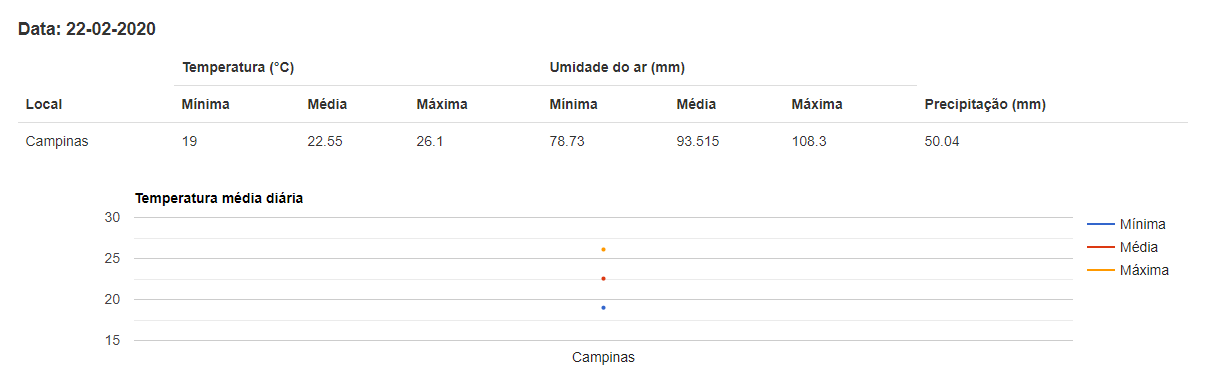Click the precipitation value 50.04
The height and width of the screenshot is (367, 1210).
(942, 141)
